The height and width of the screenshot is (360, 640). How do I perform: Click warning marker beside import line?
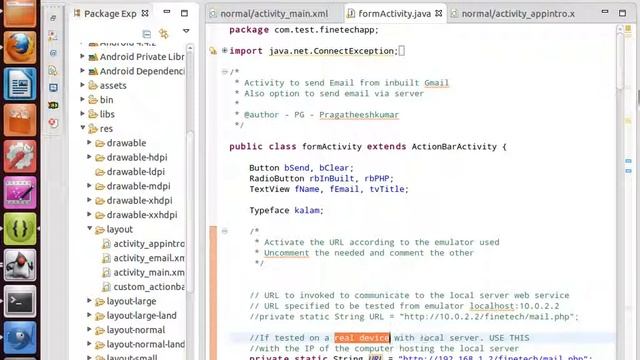pyautogui.click(x=213, y=51)
